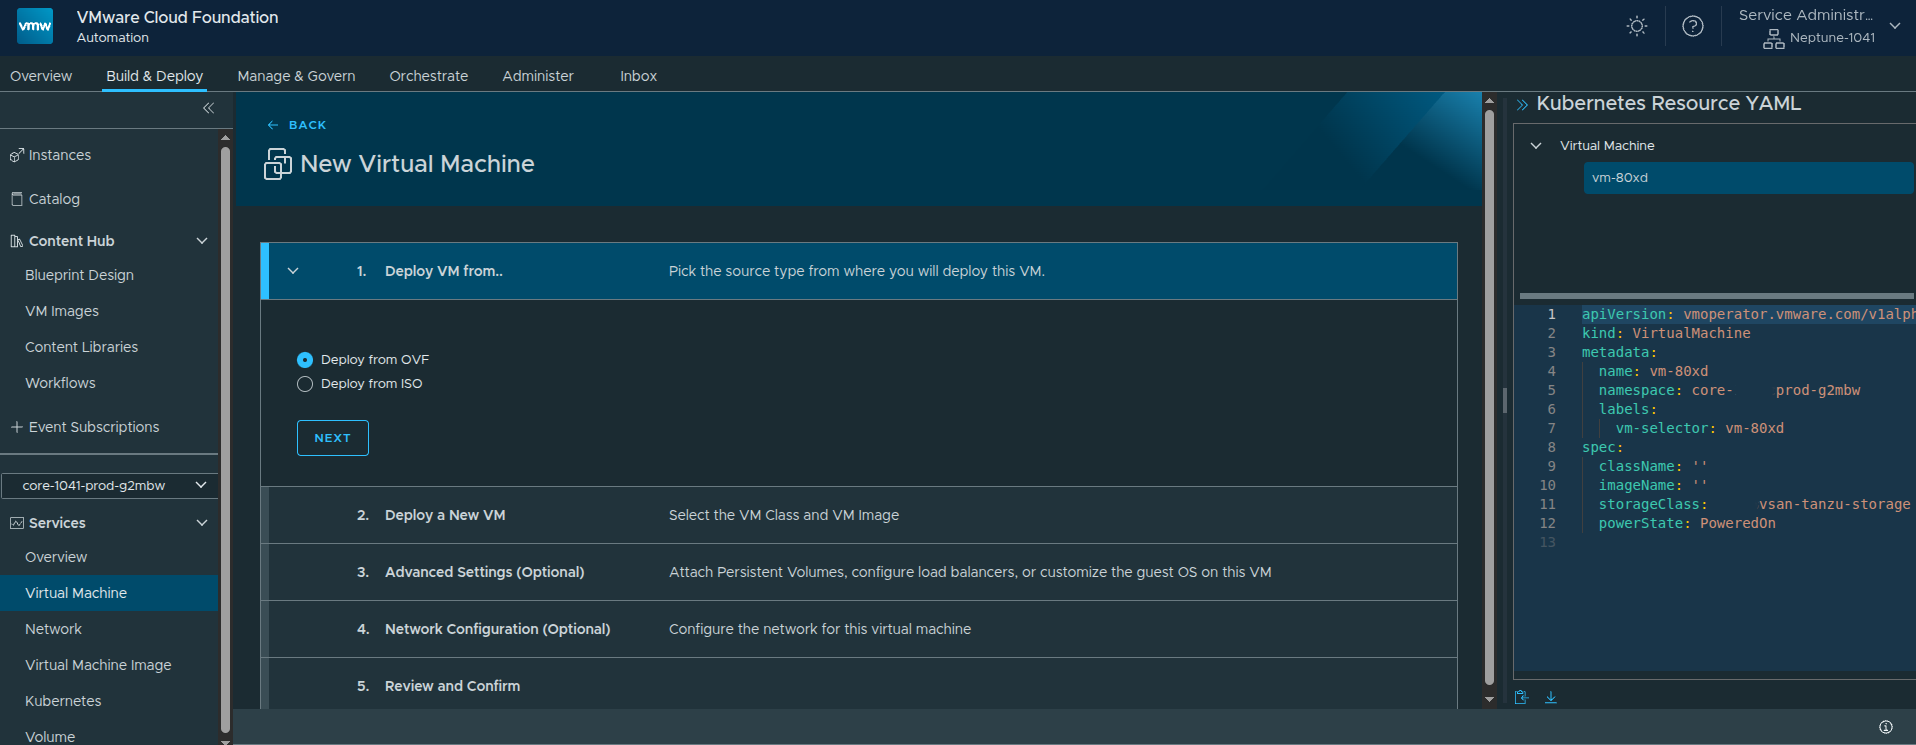Click the Catalog icon in sidebar
The width and height of the screenshot is (1916, 745).
[x=16, y=199]
